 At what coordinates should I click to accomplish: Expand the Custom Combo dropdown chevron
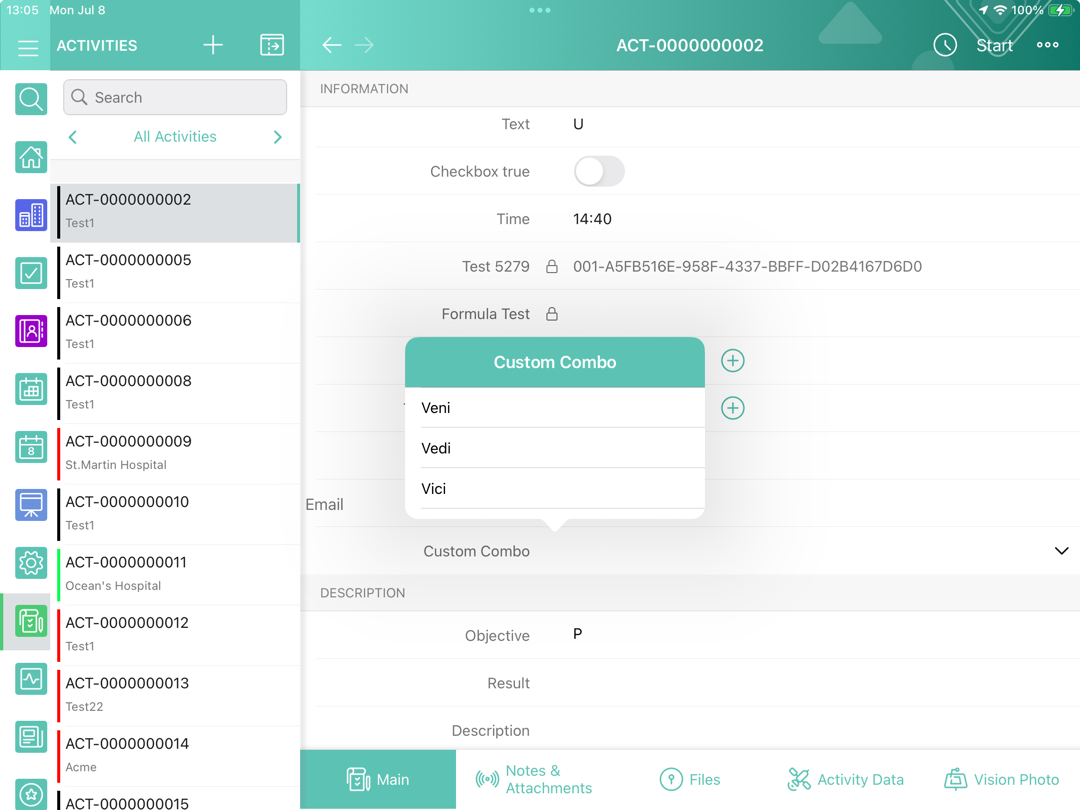pyautogui.click(x=1061, y=551)
